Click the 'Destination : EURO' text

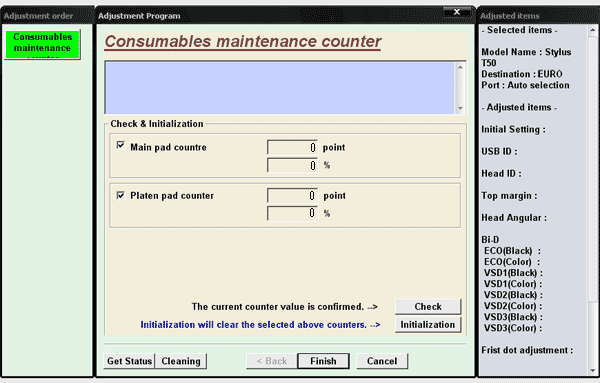(x=522, y=74)
